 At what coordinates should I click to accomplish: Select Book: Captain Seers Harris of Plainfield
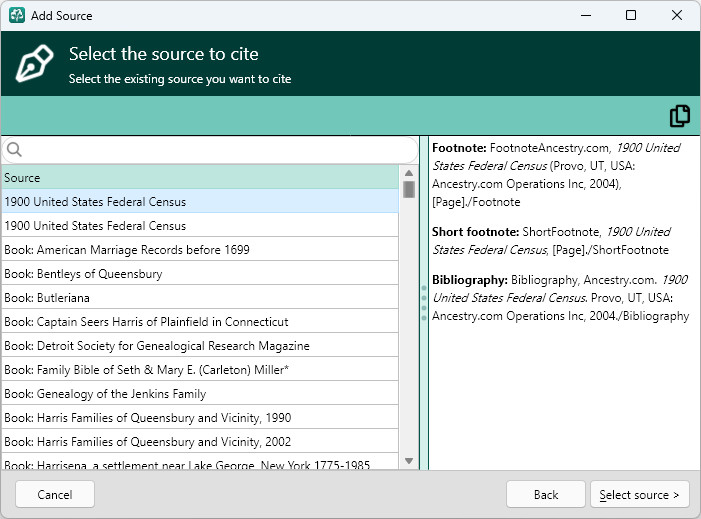pos(200,321)
